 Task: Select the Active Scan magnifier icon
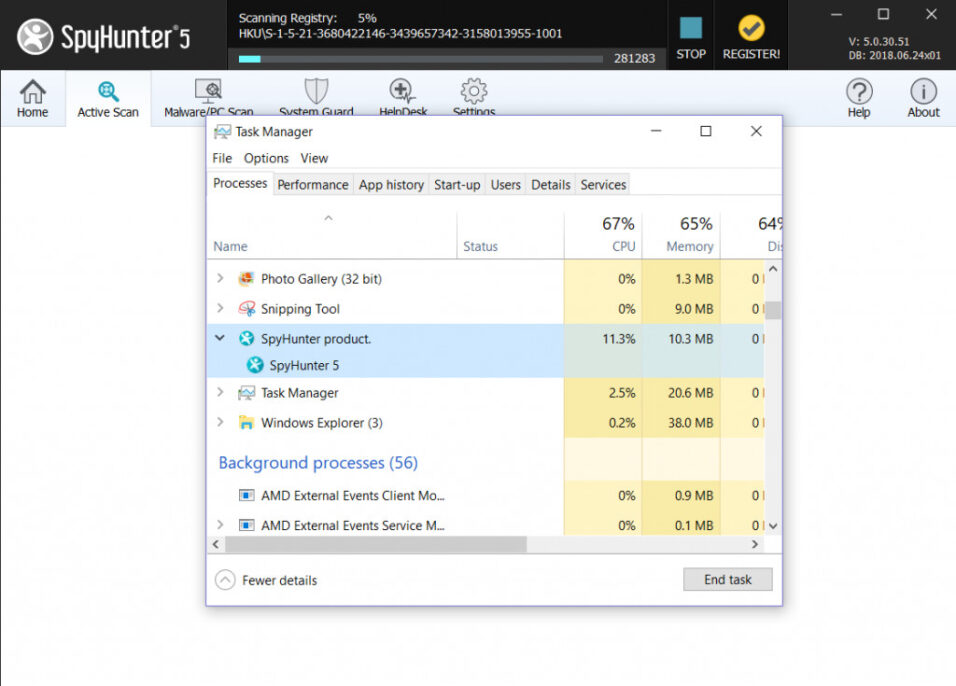click(108, 92)
